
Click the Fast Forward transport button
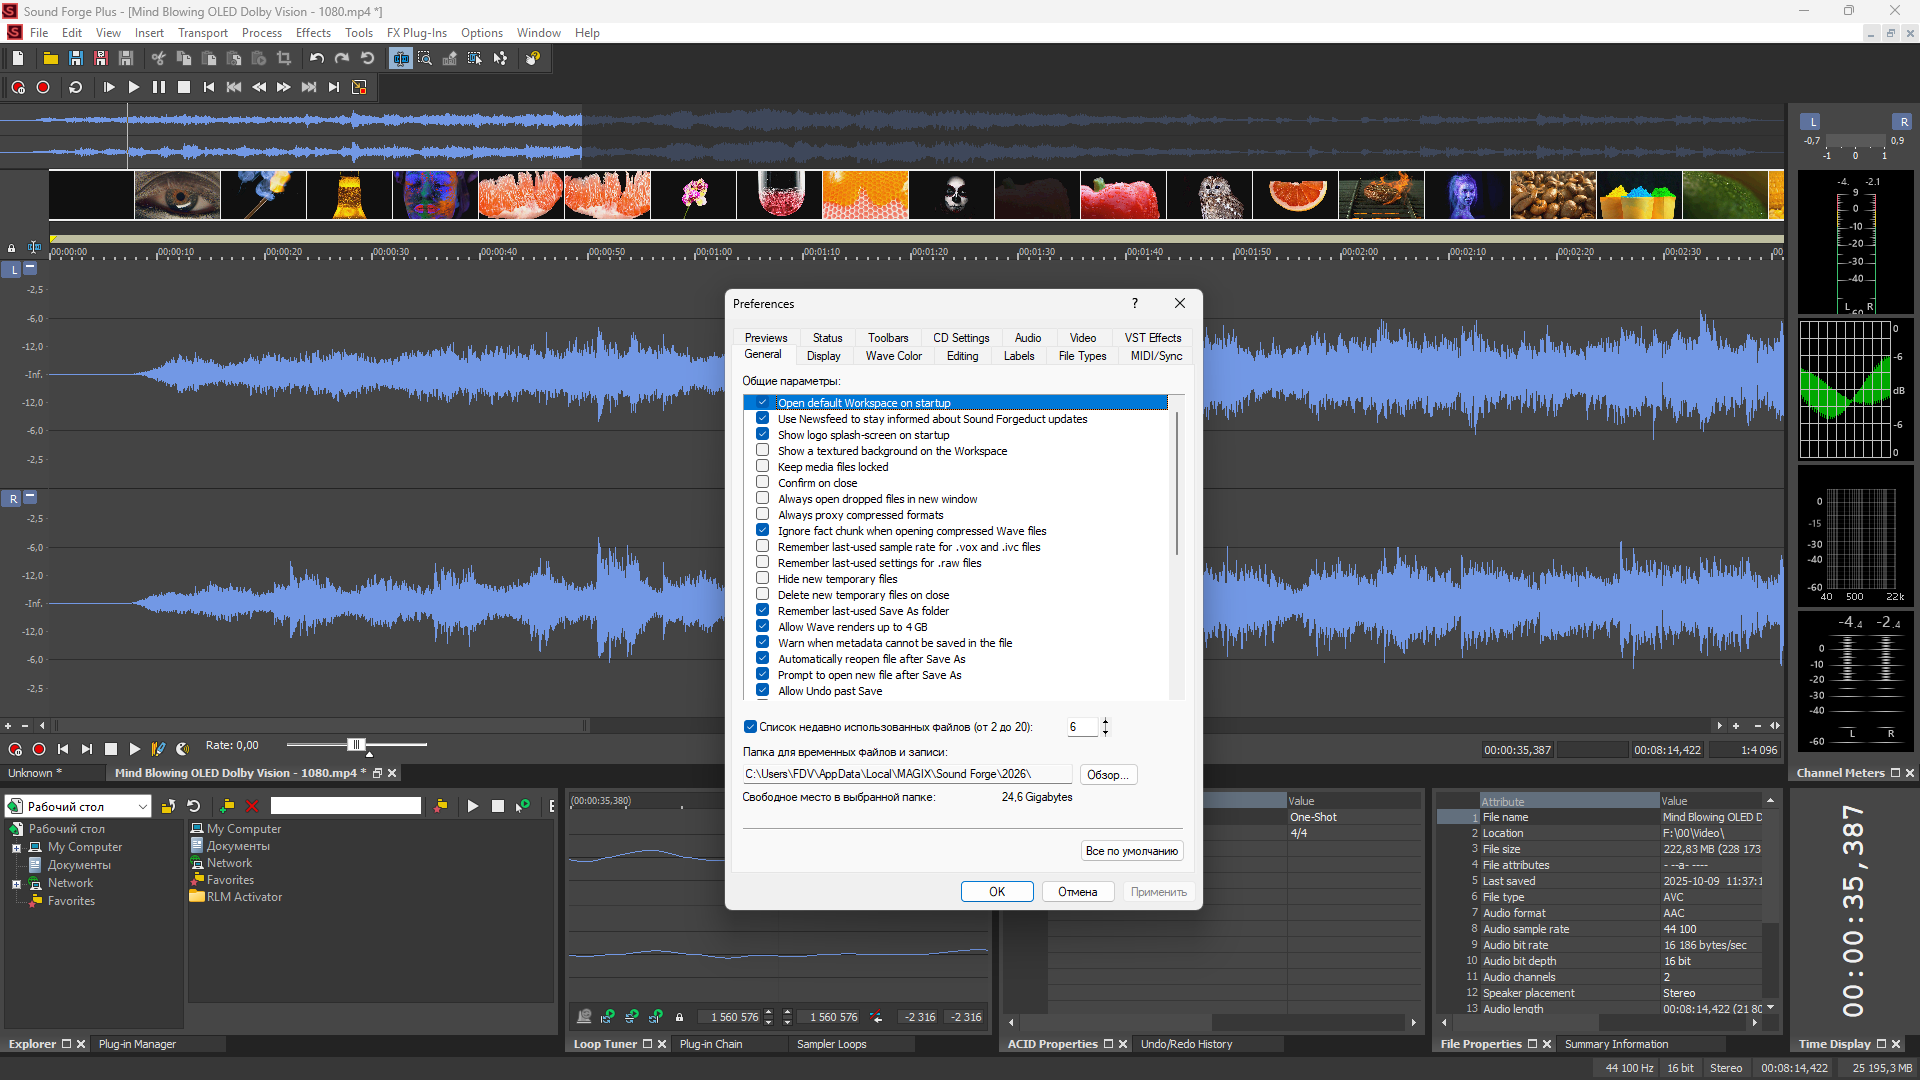(x=284, y=87)
